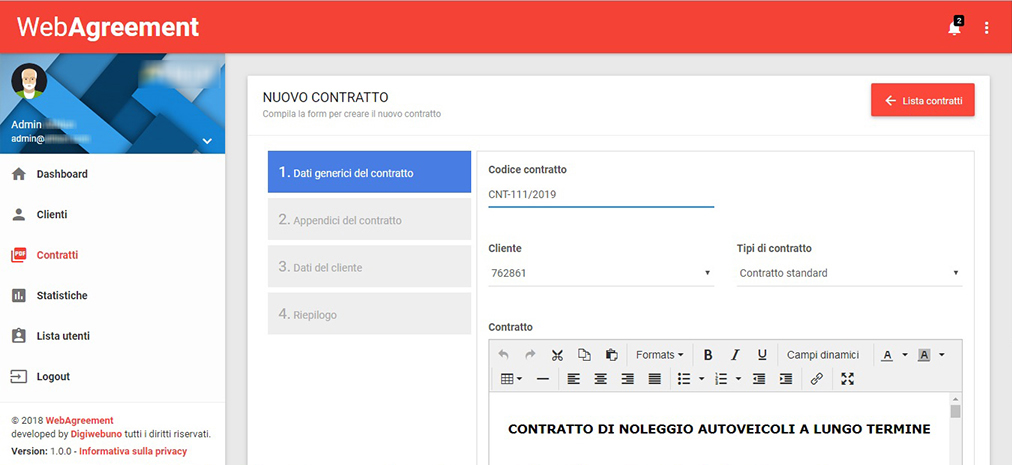
Task: Expand the Formats dropdown
Action: (660, 355)
